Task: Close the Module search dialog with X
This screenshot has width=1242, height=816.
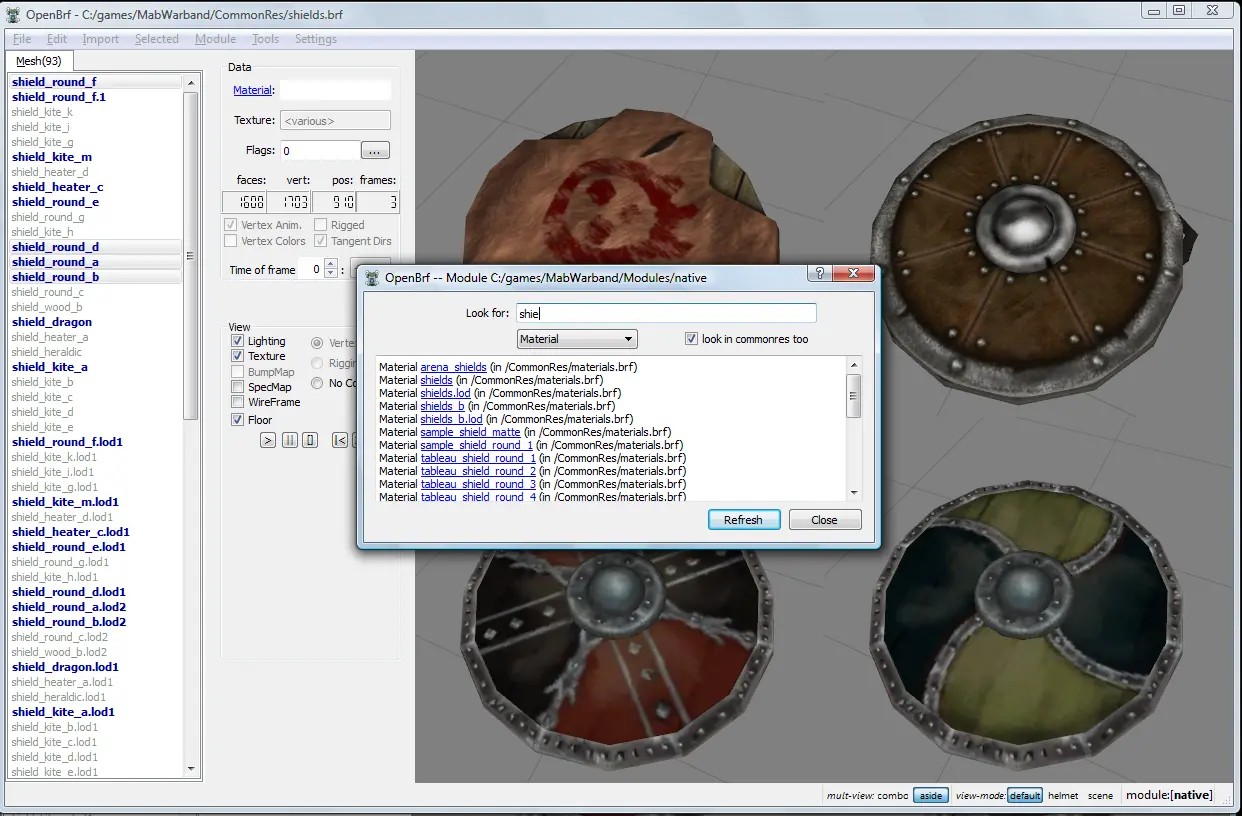Action: (x=853, y=274)
